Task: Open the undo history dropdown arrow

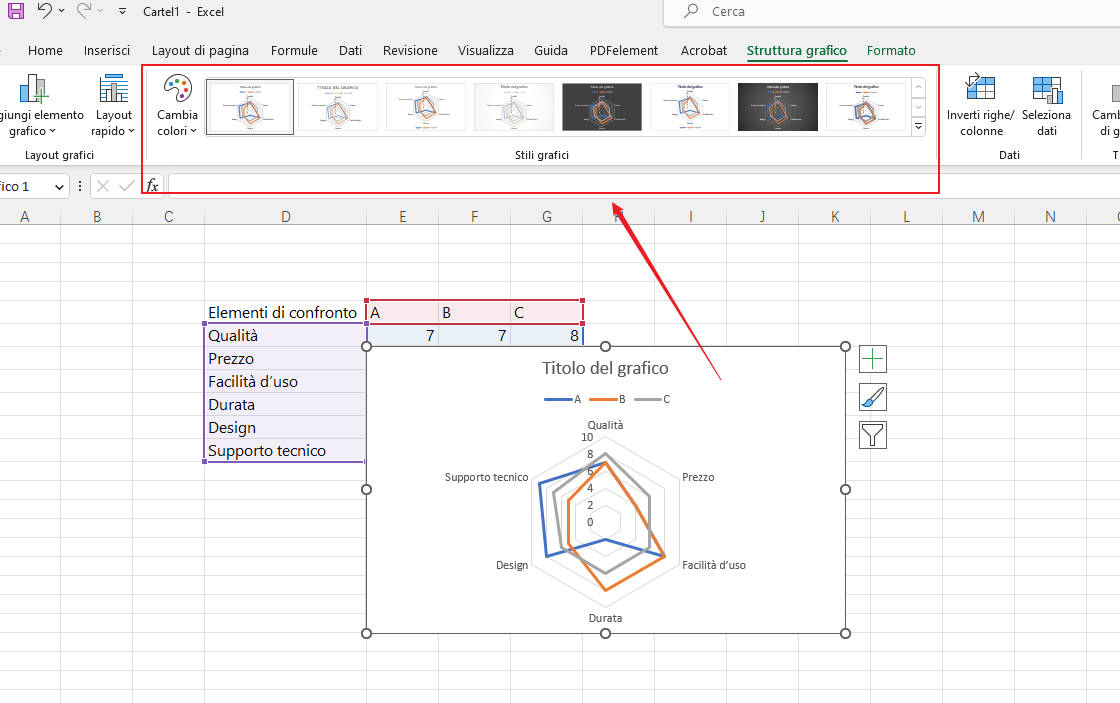Action: point(61,11)
